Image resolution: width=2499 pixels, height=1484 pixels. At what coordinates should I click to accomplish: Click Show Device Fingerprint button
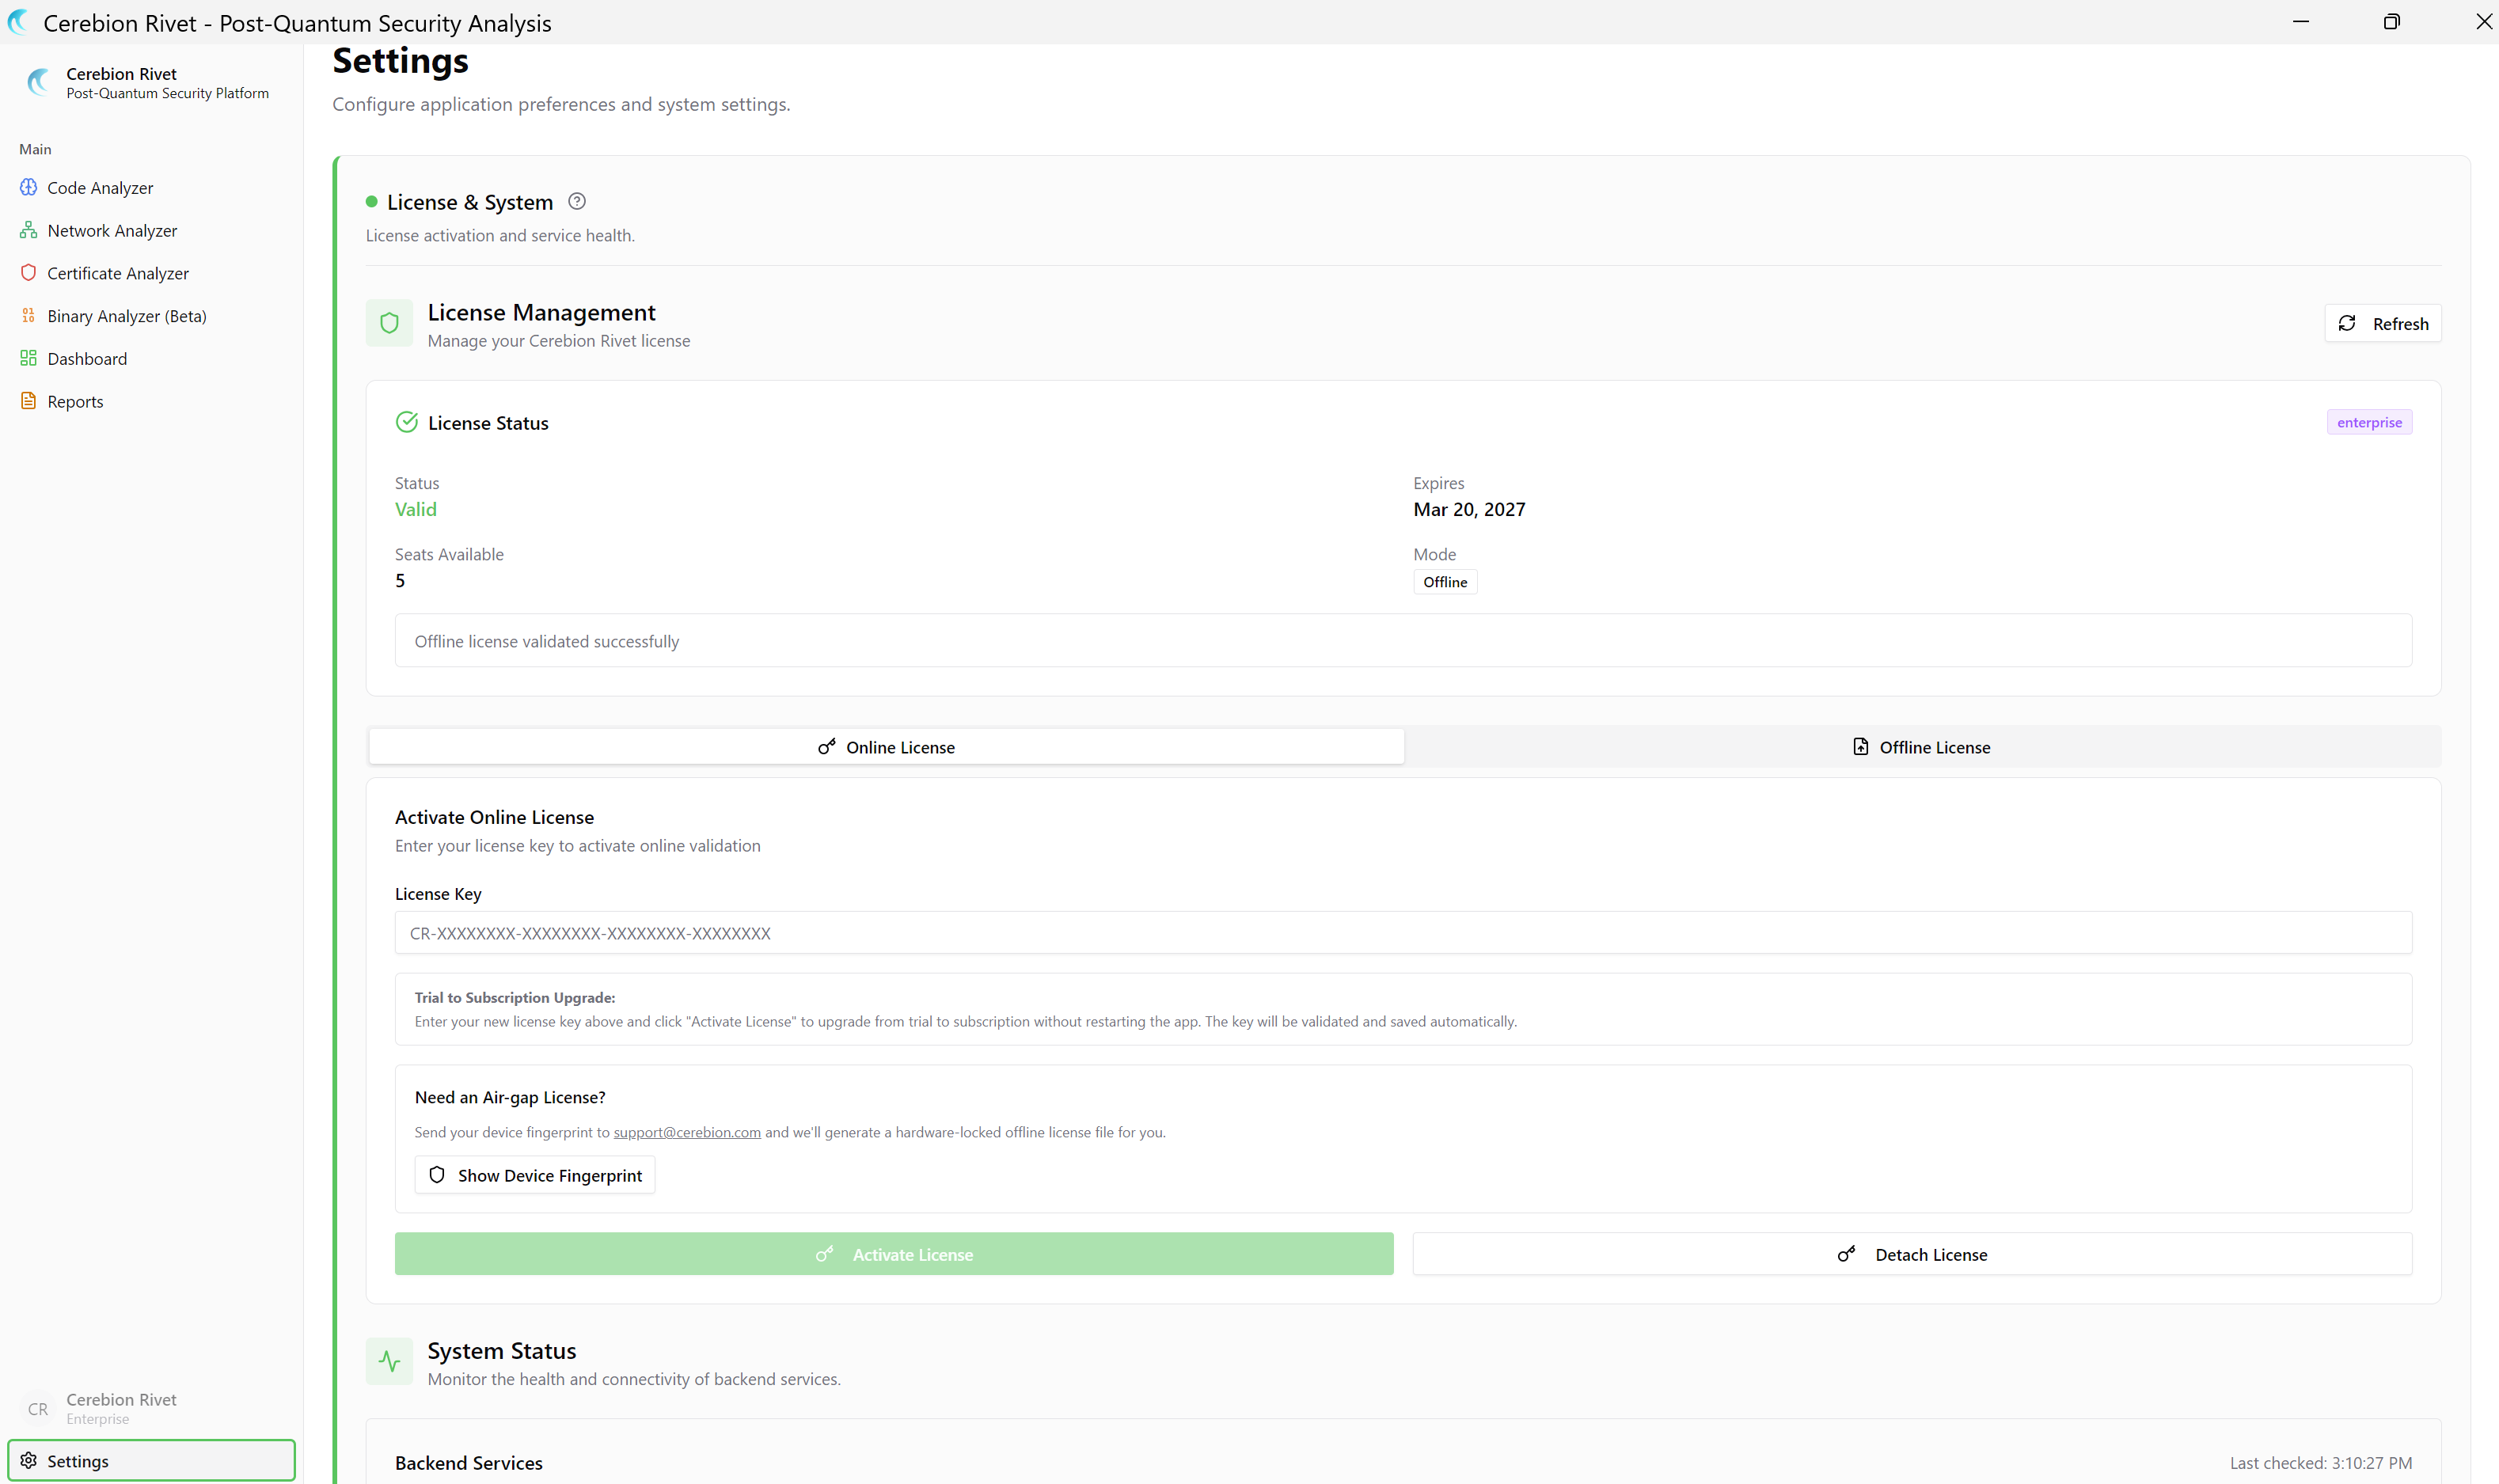[x=535, y=1175]
